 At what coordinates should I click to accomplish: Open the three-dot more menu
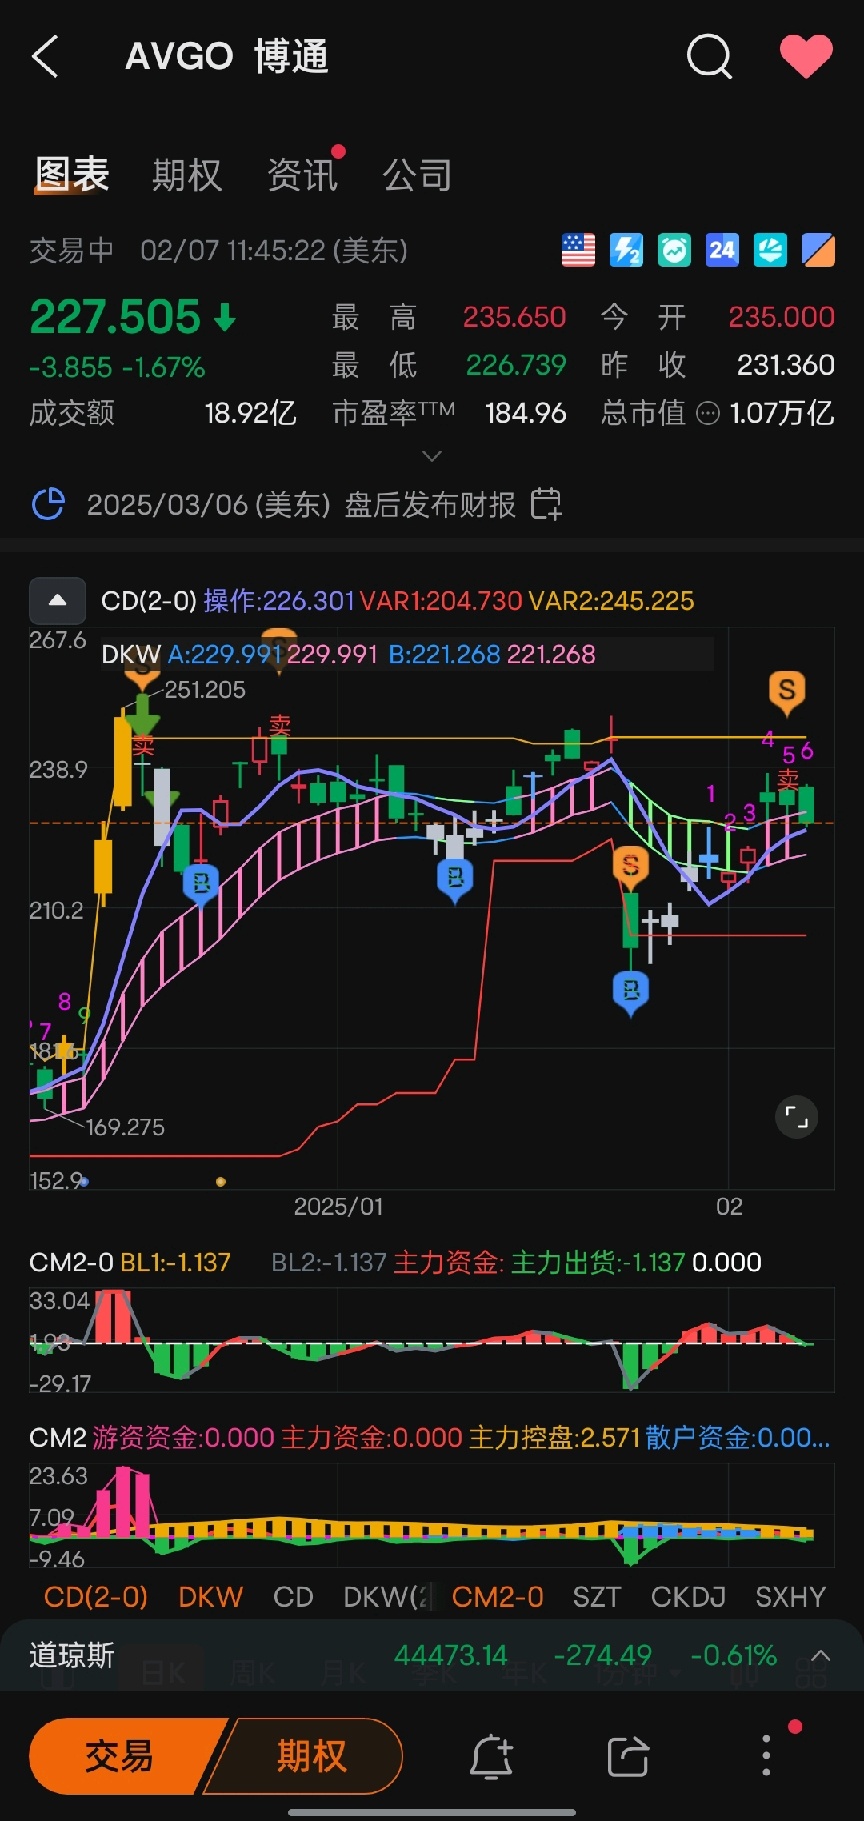(x=766, y=1756)
